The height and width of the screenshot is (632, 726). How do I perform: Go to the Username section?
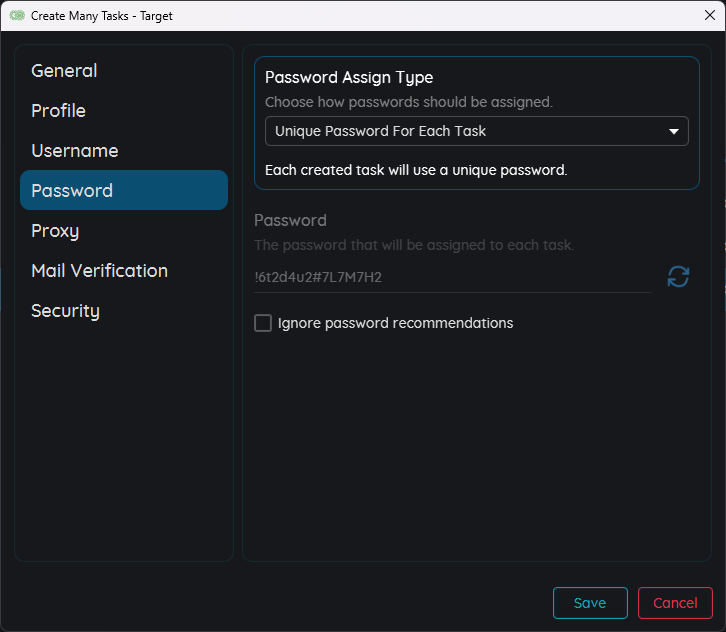coord(74,151)
